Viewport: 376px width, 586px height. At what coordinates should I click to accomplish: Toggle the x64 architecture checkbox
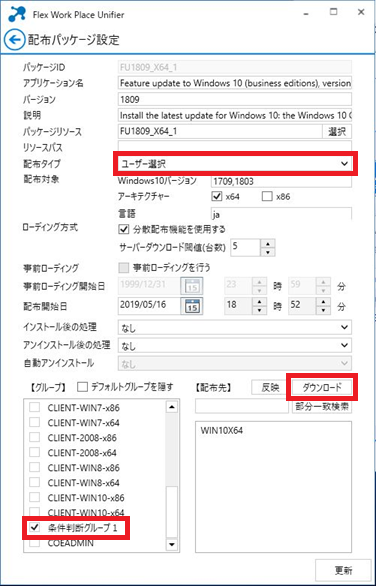click(x=217, y=197)
